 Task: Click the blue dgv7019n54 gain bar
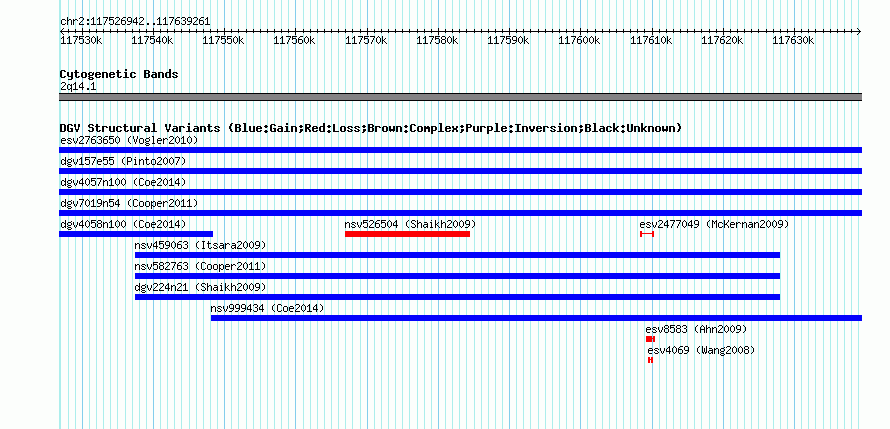[x=460, y=213]
